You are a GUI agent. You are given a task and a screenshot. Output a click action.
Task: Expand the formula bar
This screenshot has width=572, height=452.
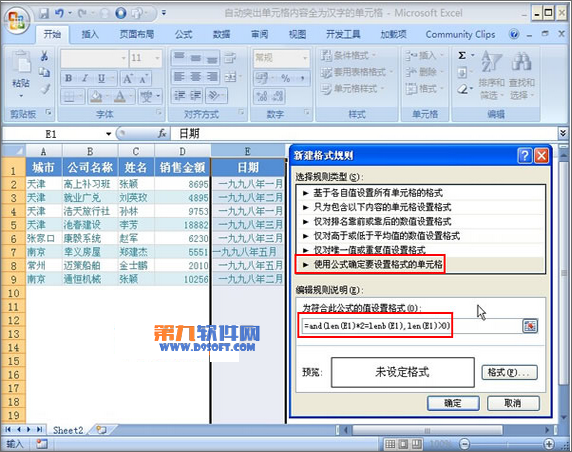(x=563, y=133)
